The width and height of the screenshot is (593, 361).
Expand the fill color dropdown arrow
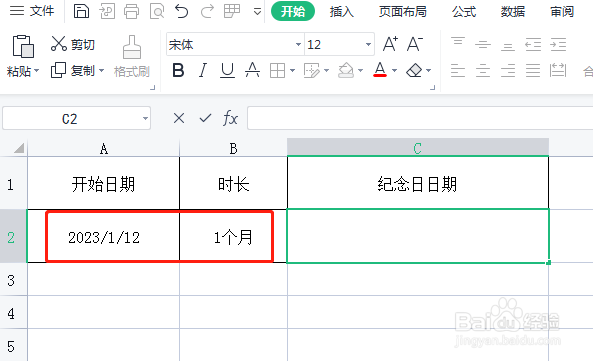[x=360, y=71]
